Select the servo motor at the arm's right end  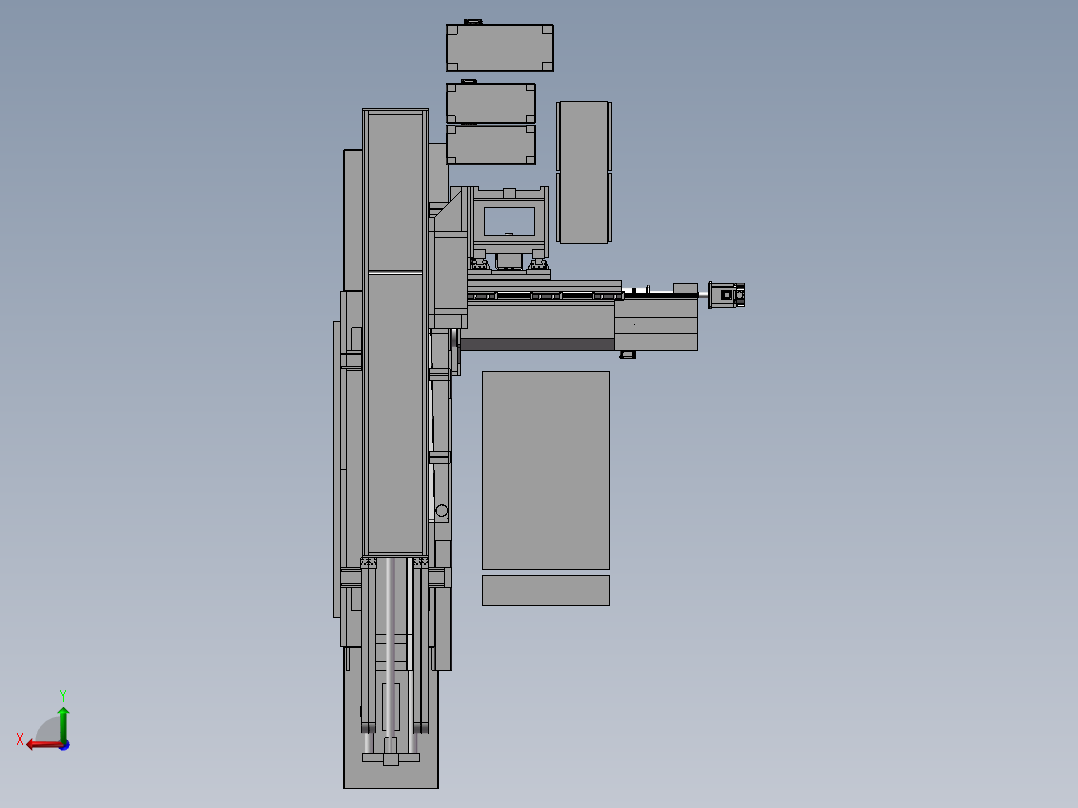tap(727, 295)
